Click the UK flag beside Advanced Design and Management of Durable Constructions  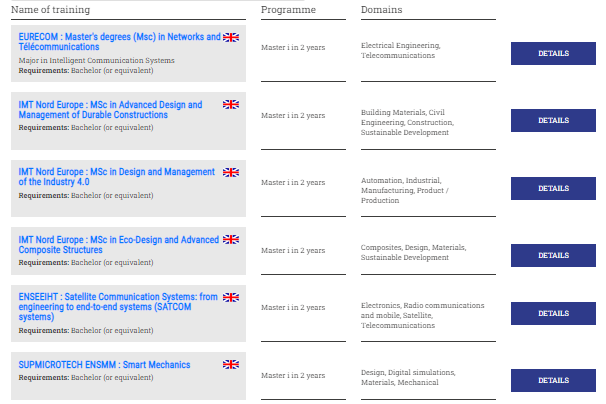231,104
